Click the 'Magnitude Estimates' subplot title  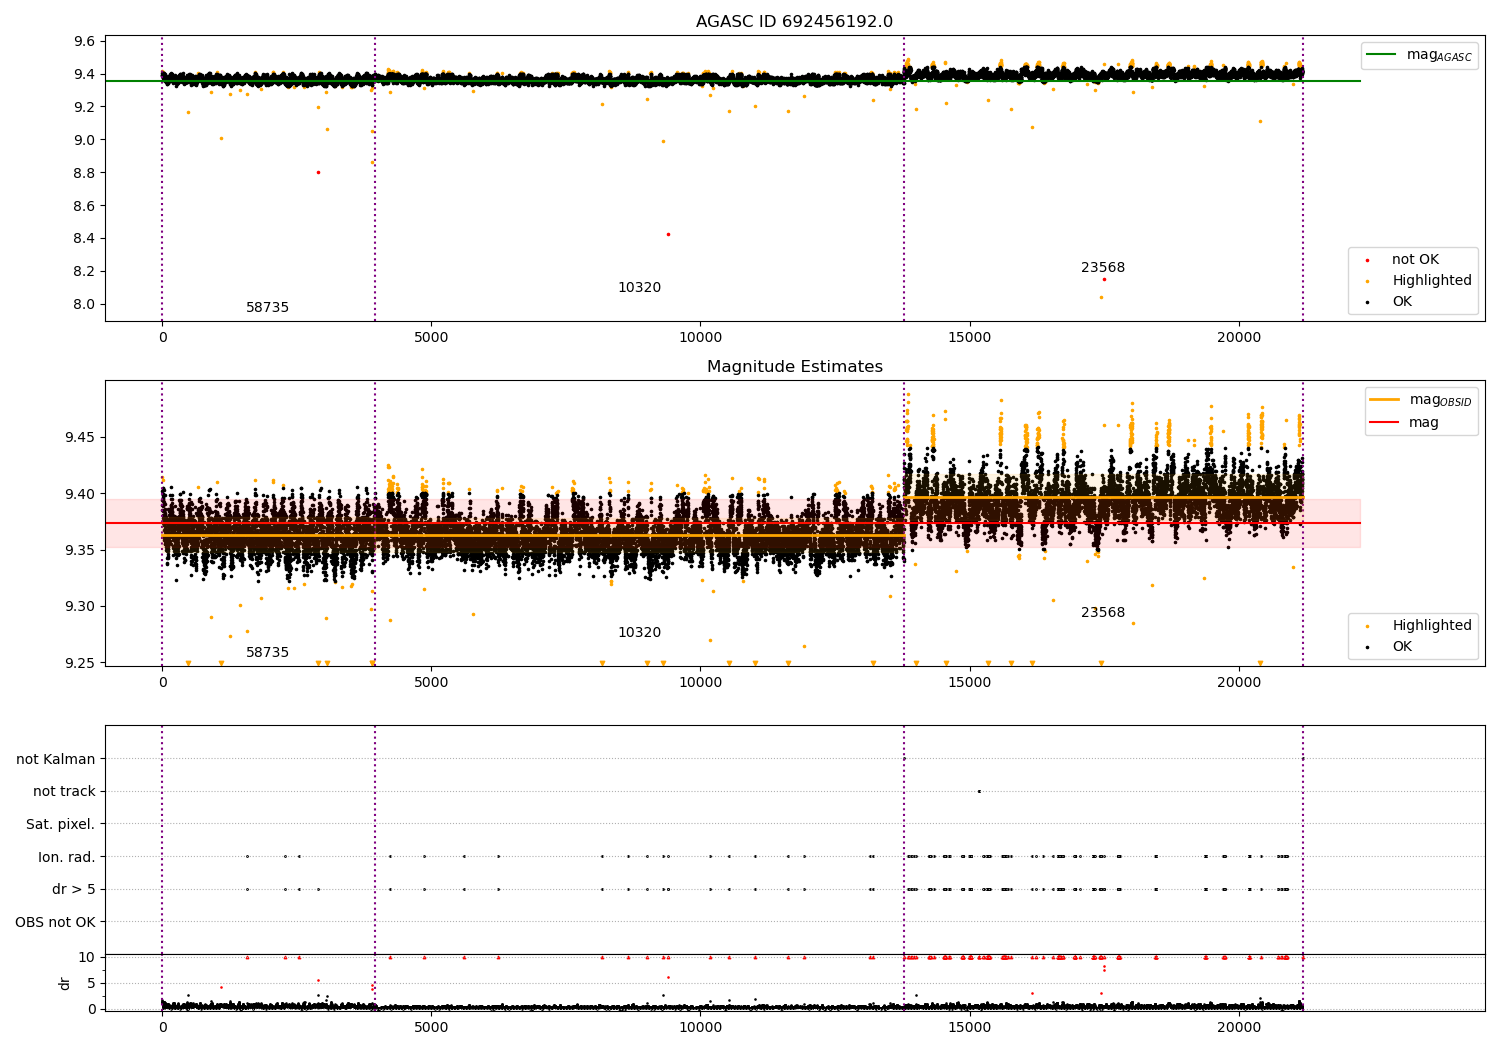[794, 367]
